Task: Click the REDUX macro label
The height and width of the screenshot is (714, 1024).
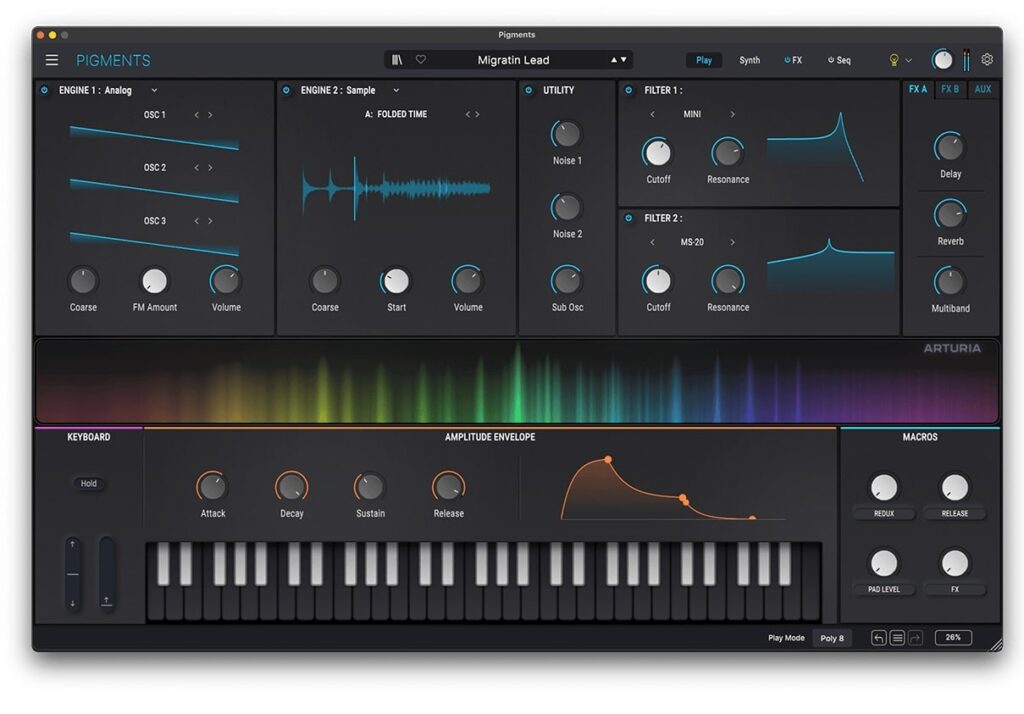Action: click(884, 514)
